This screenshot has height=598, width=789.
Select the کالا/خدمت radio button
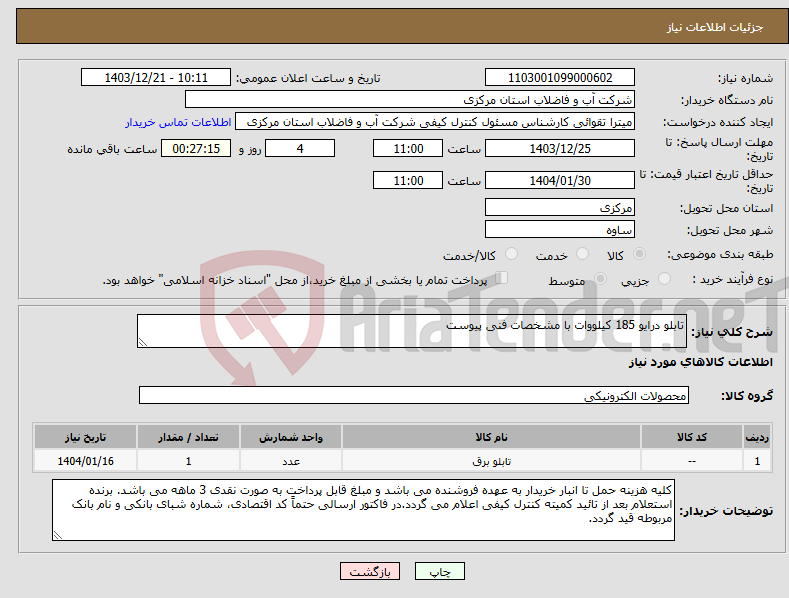coord(511,254)
